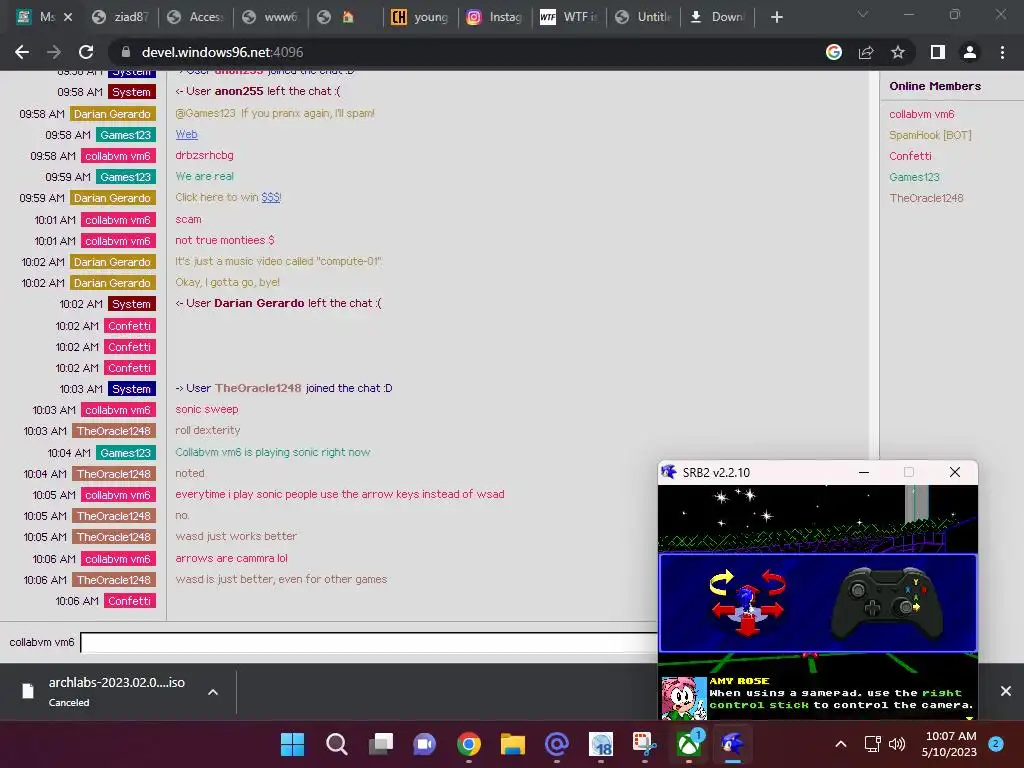Show hidden system tray icons

point(841,744)
